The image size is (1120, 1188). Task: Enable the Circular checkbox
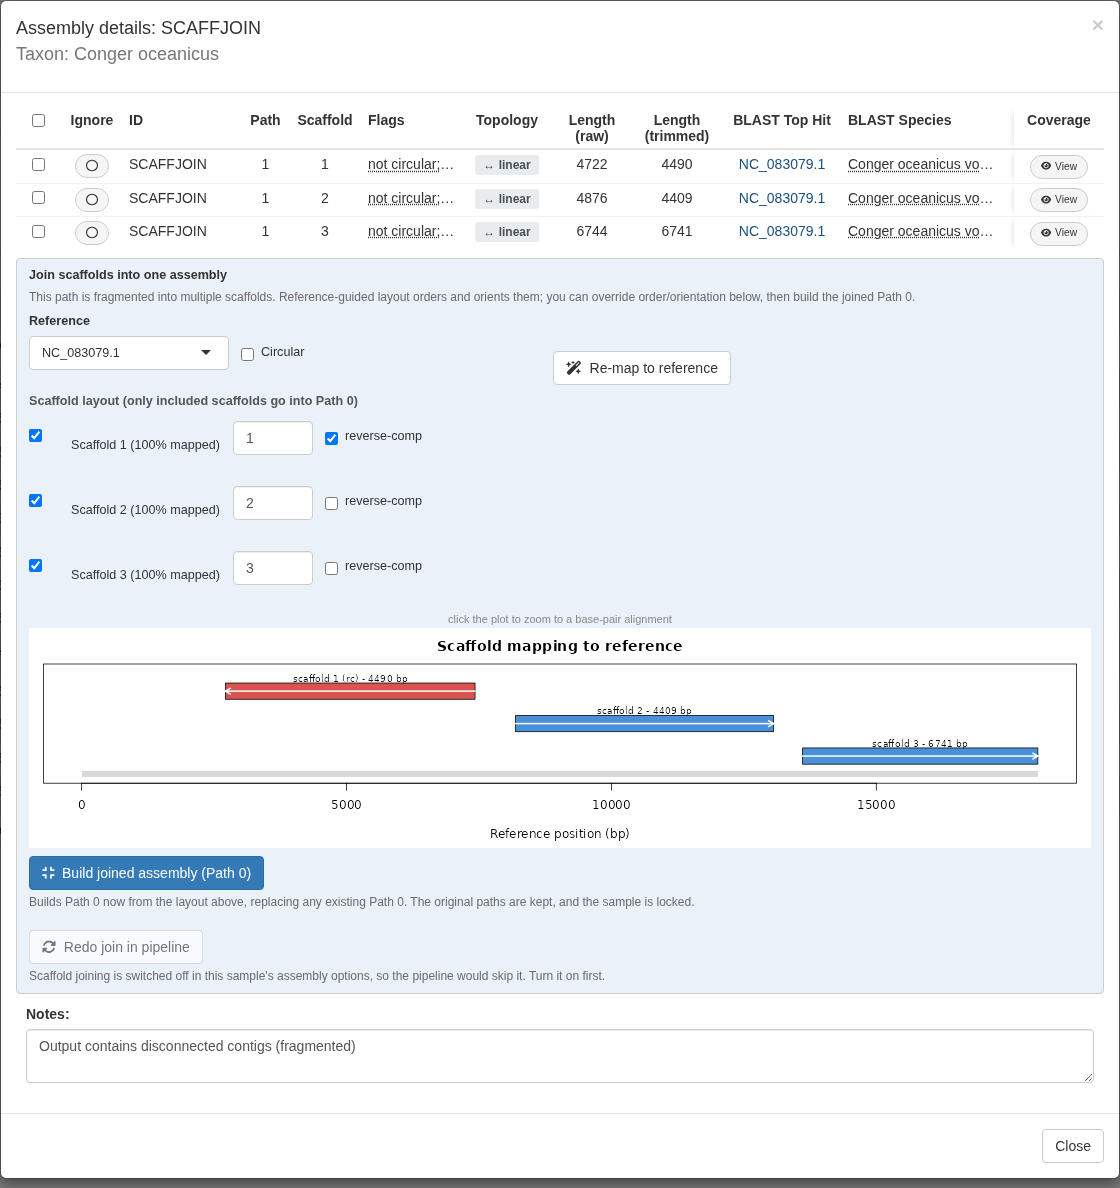[247, 354]
